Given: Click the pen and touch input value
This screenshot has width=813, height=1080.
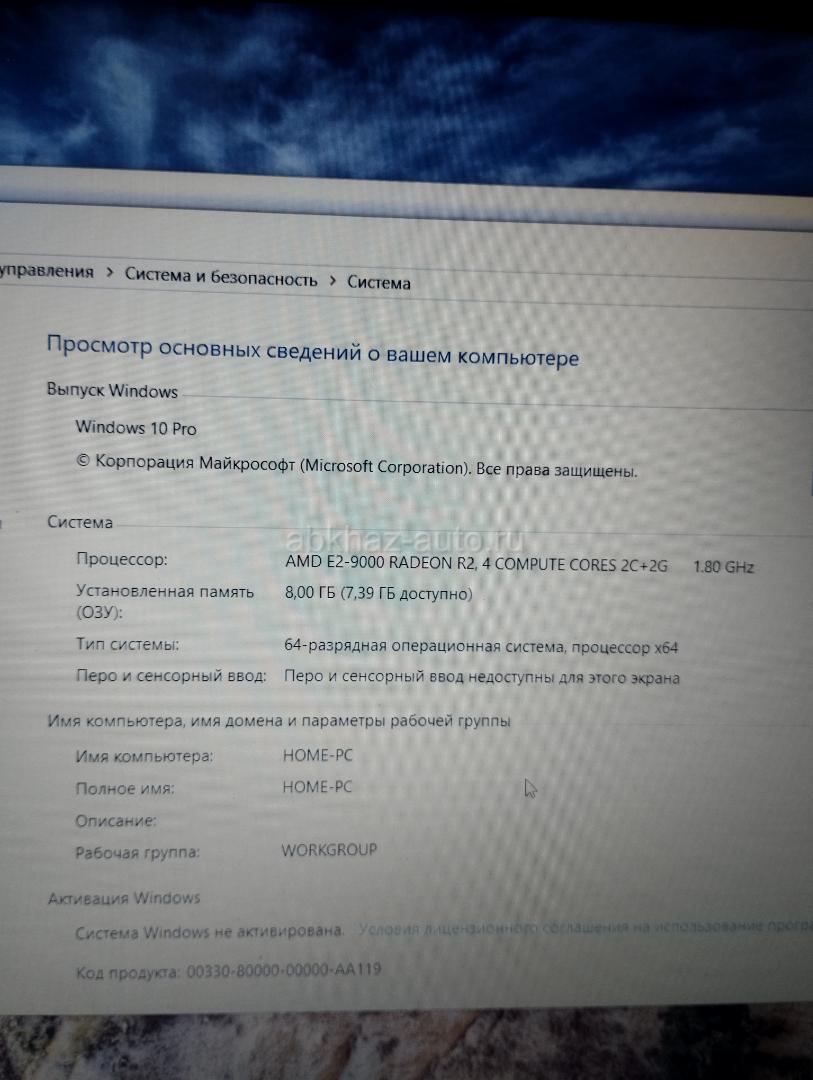Looking at the screenshot, I should pos(481,677).
